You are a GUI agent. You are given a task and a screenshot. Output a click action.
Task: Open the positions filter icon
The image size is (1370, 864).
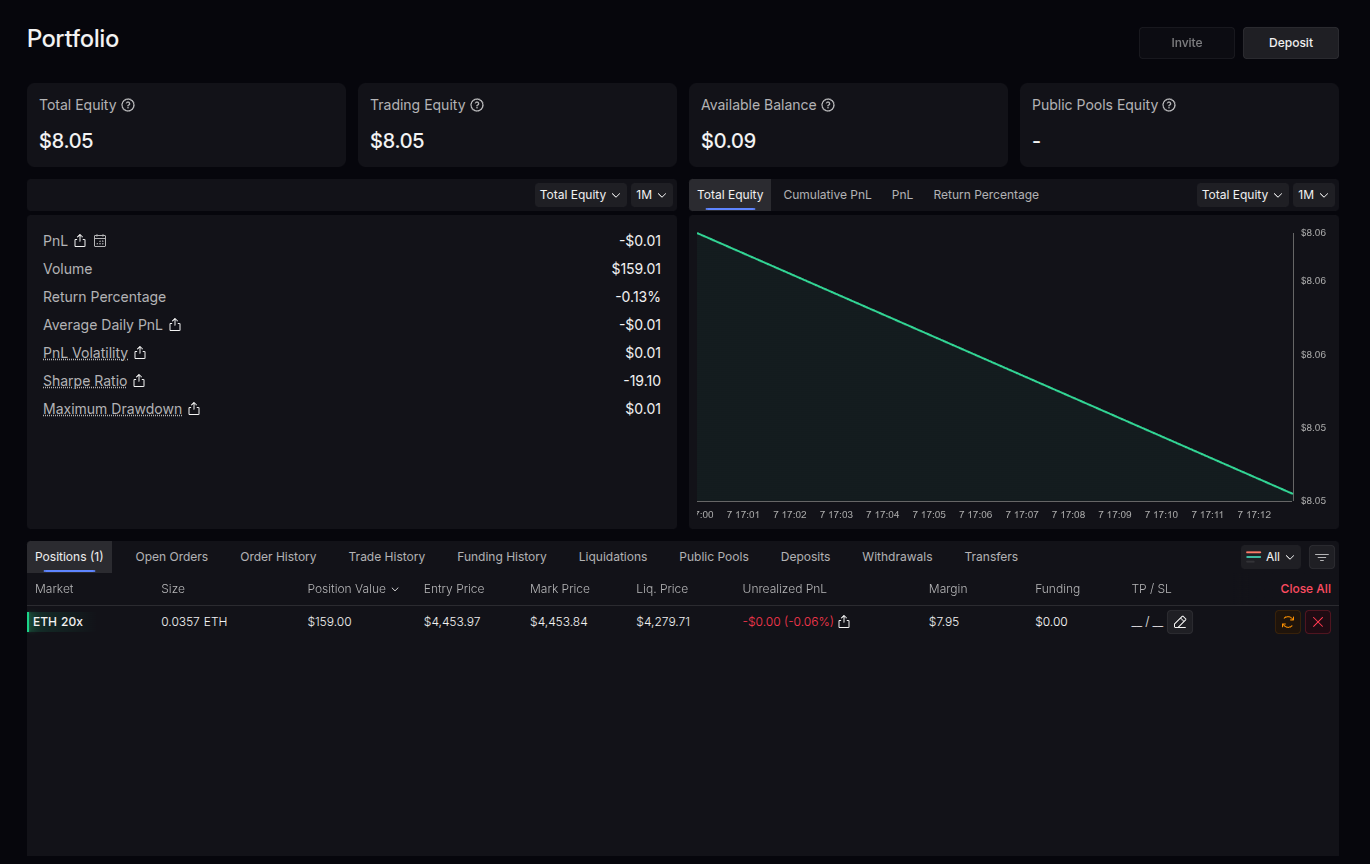(1321, 557)
